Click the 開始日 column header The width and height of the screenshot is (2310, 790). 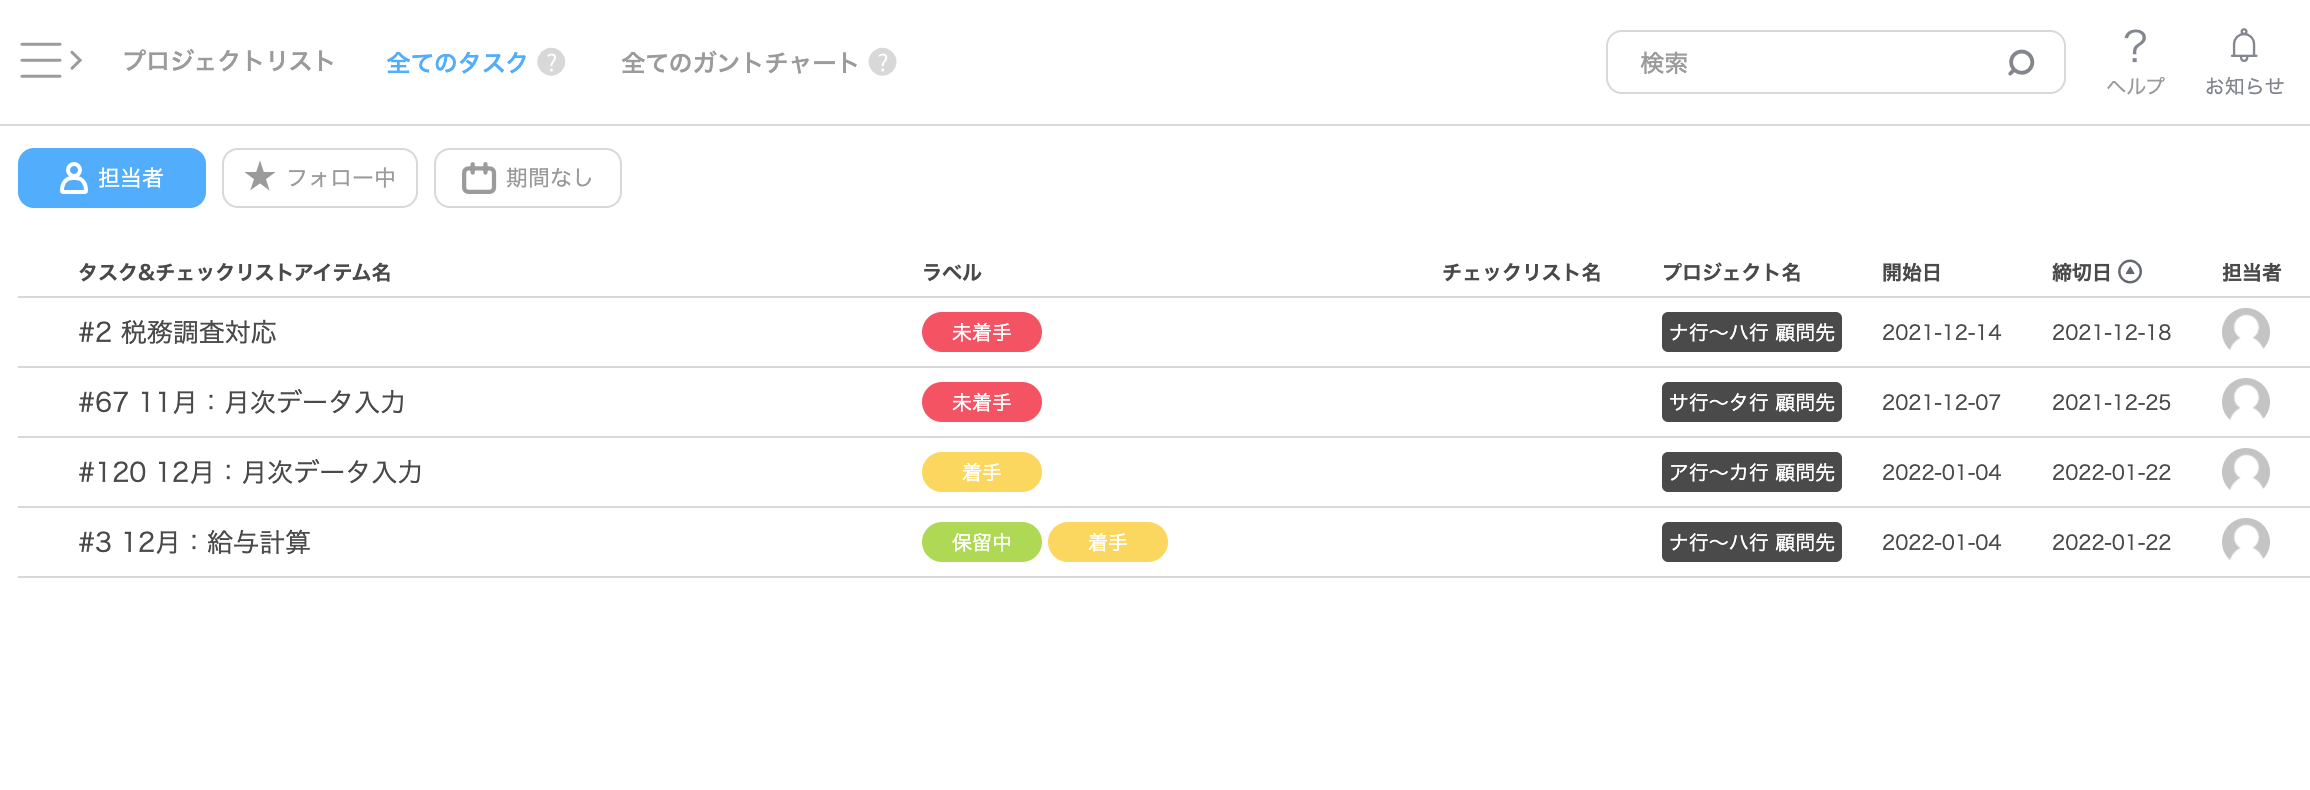tap(1911, 272)
